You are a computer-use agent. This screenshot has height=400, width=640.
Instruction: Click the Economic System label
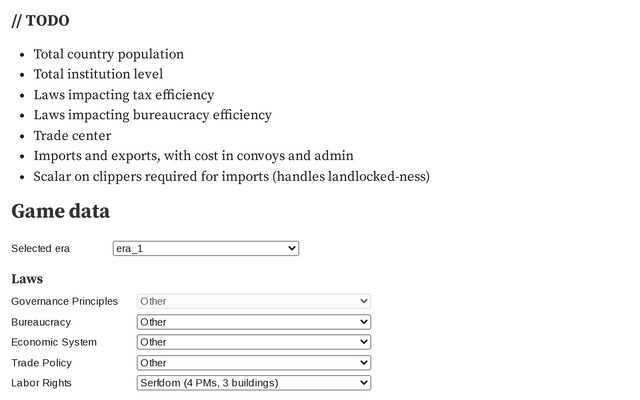[x=54, y=342]
